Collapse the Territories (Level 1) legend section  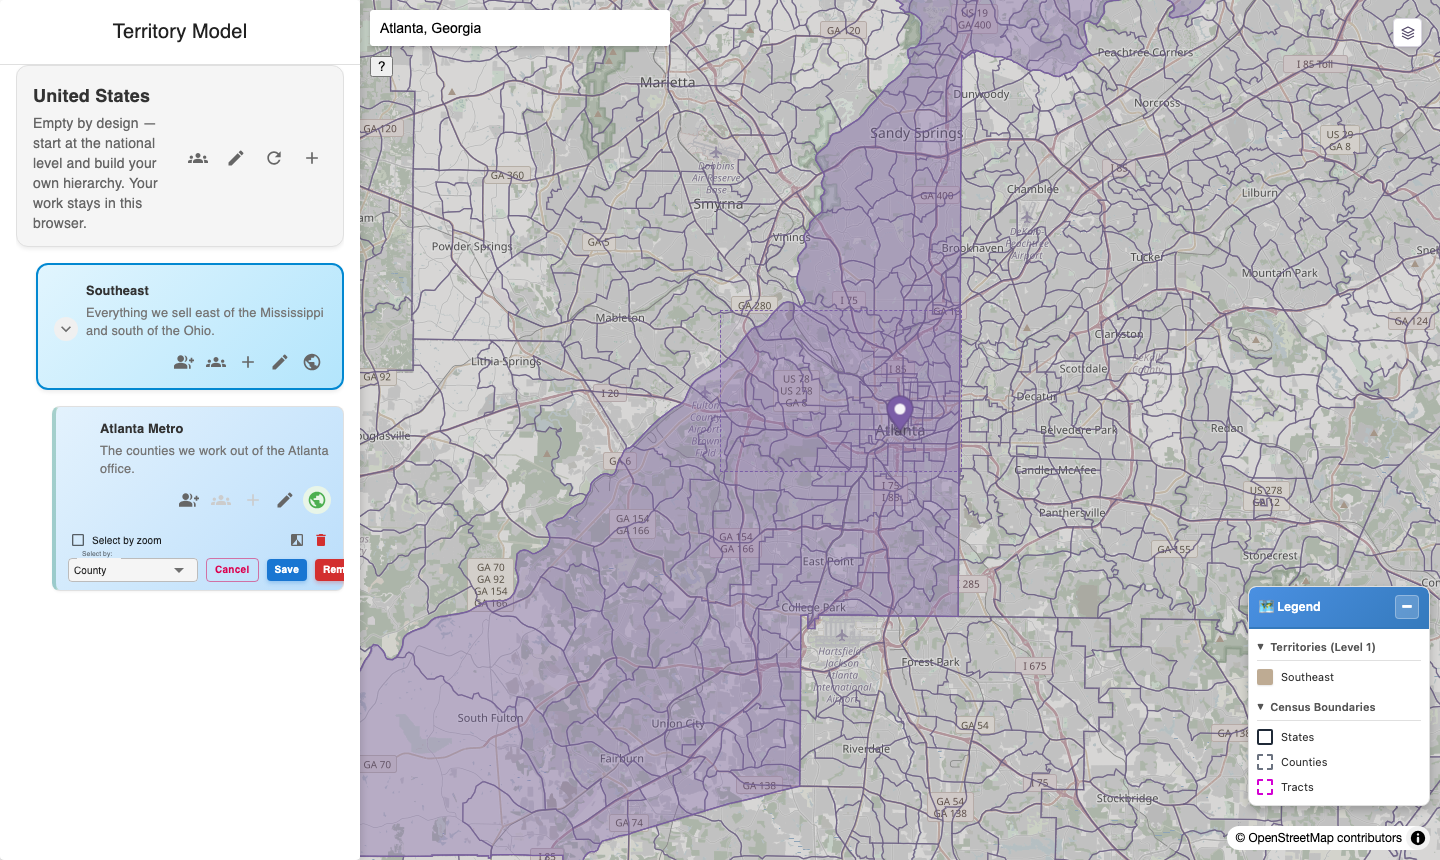(1261, 647)
